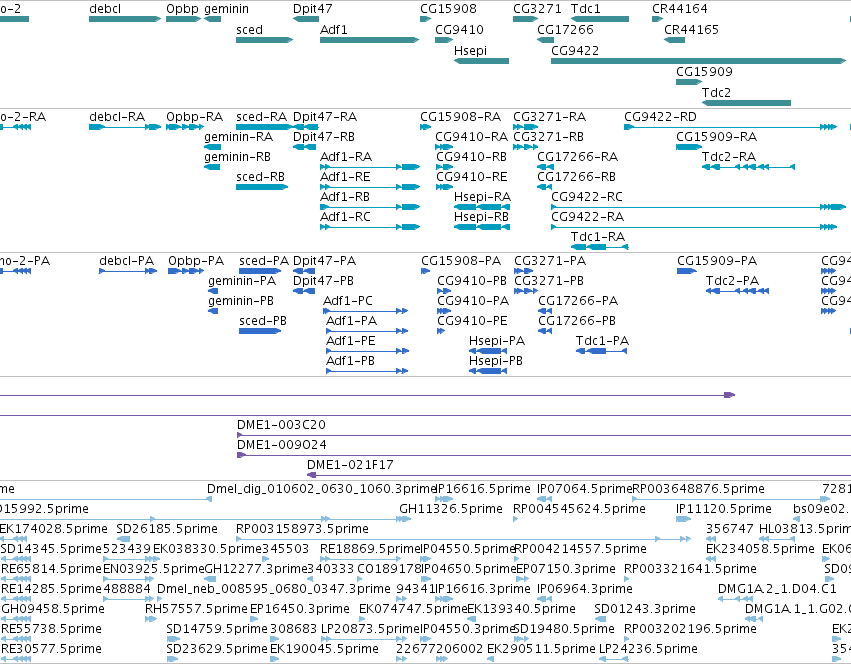Click the sced gene feature bar
Viewport: 851px width, 664px height.
(x=264, y=40)
